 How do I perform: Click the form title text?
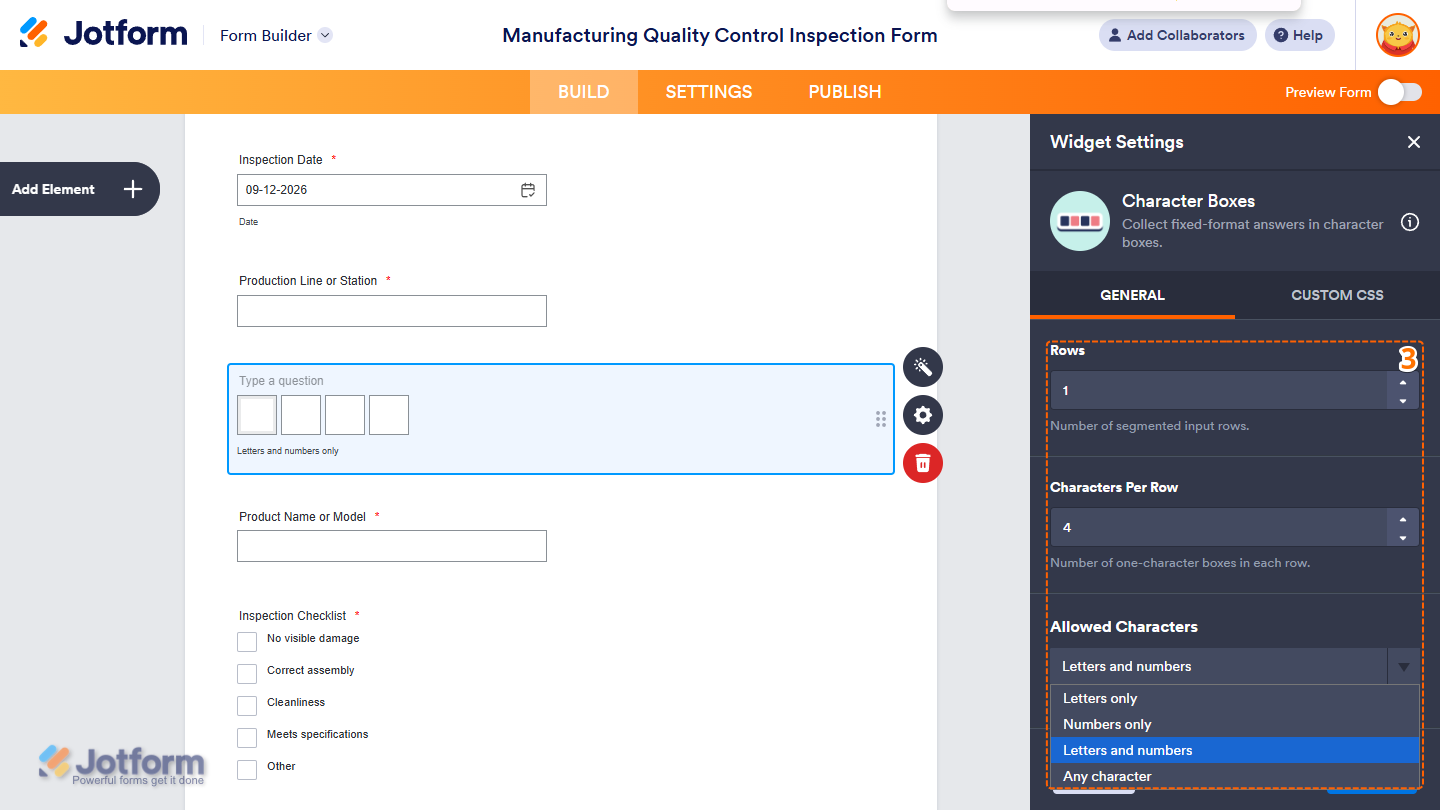pyautogui.click(x=720, y=35)
